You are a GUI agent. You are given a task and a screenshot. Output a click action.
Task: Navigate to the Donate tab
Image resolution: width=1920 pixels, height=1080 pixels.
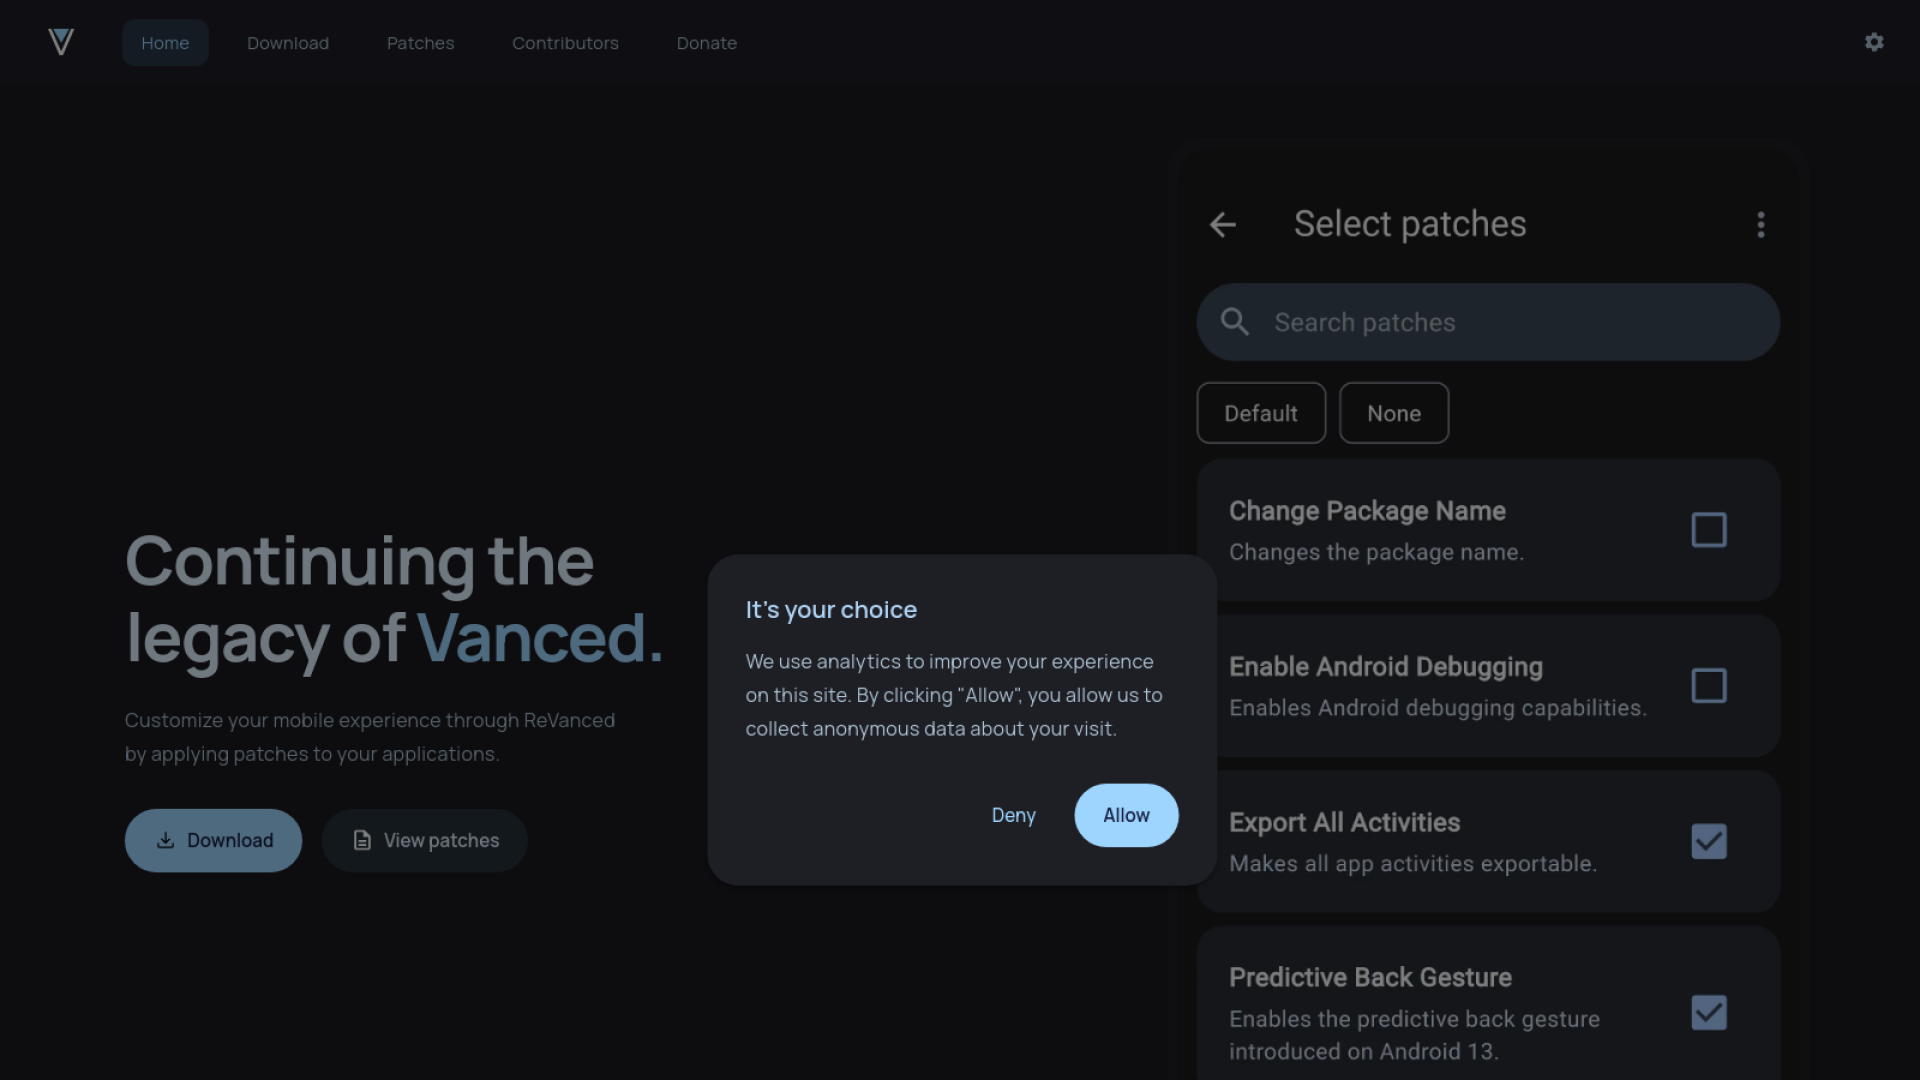tap(706, 43)
